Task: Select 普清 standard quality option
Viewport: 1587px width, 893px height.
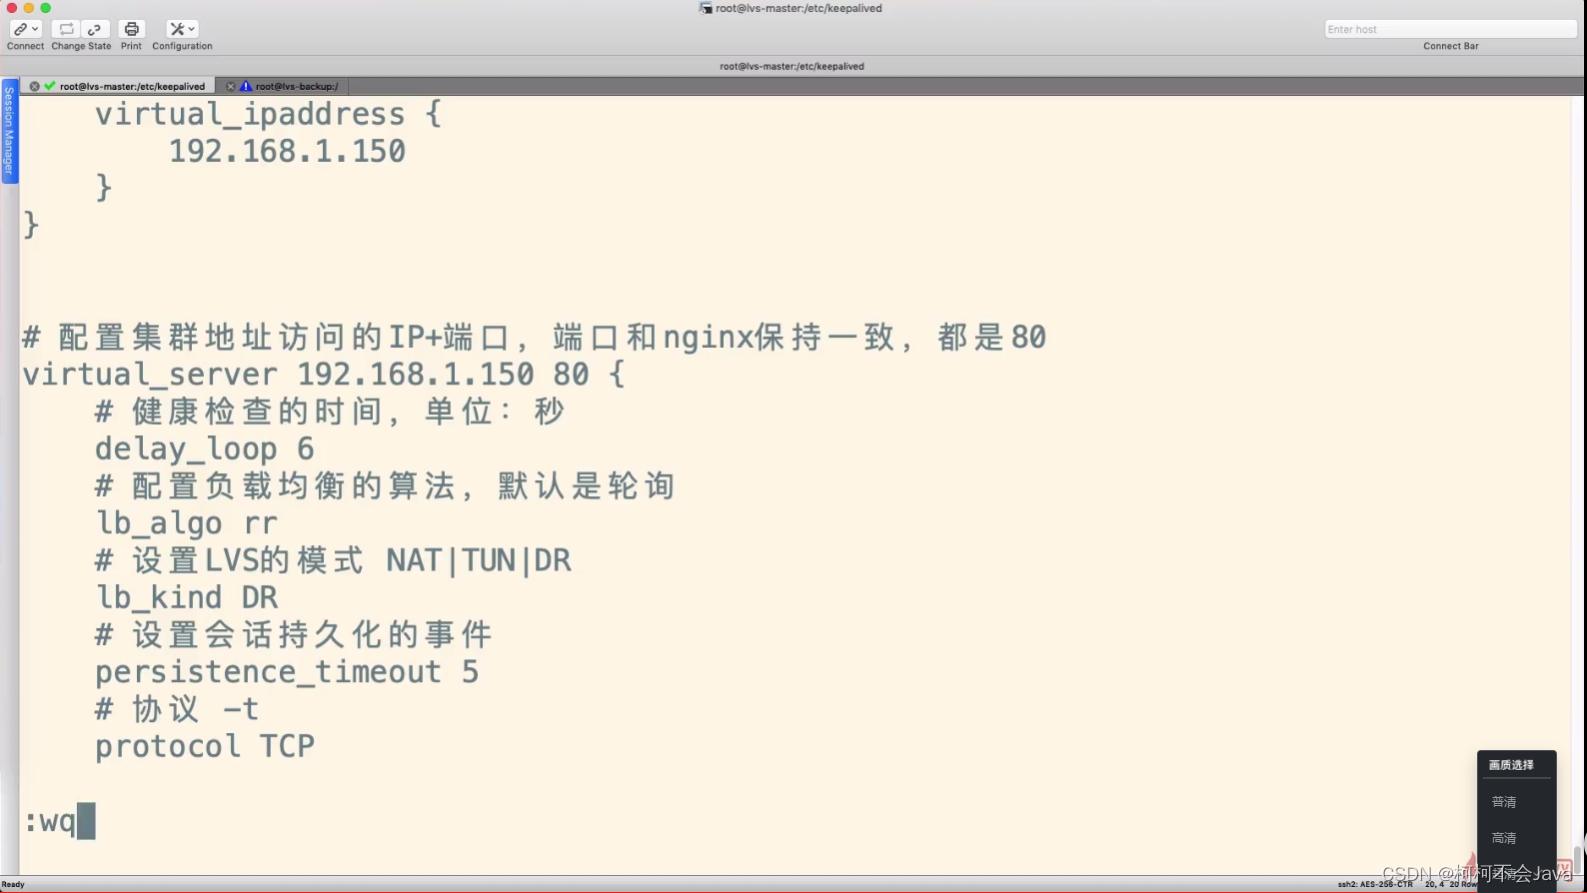Action: [x=1504, y=802]
